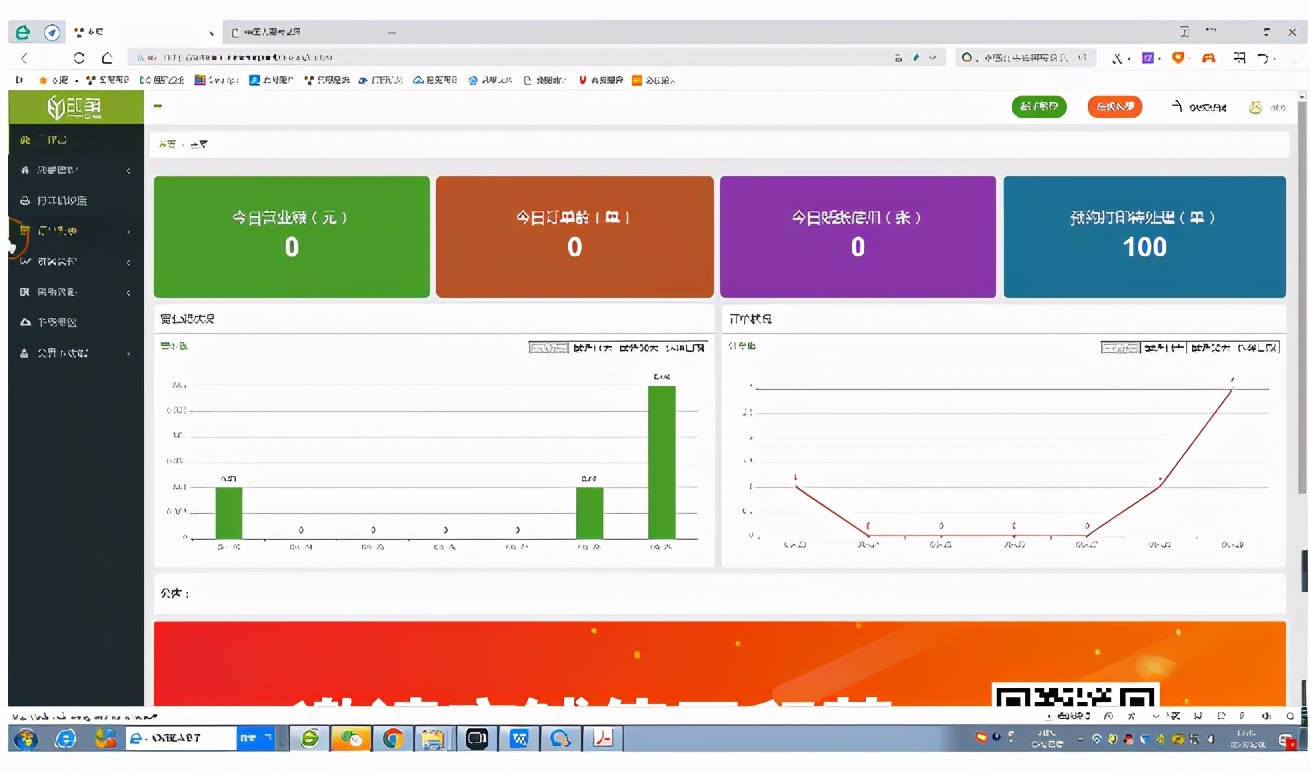Select the last range option above the line chart
This screenshot has height=774, width=1310.
1256,348
